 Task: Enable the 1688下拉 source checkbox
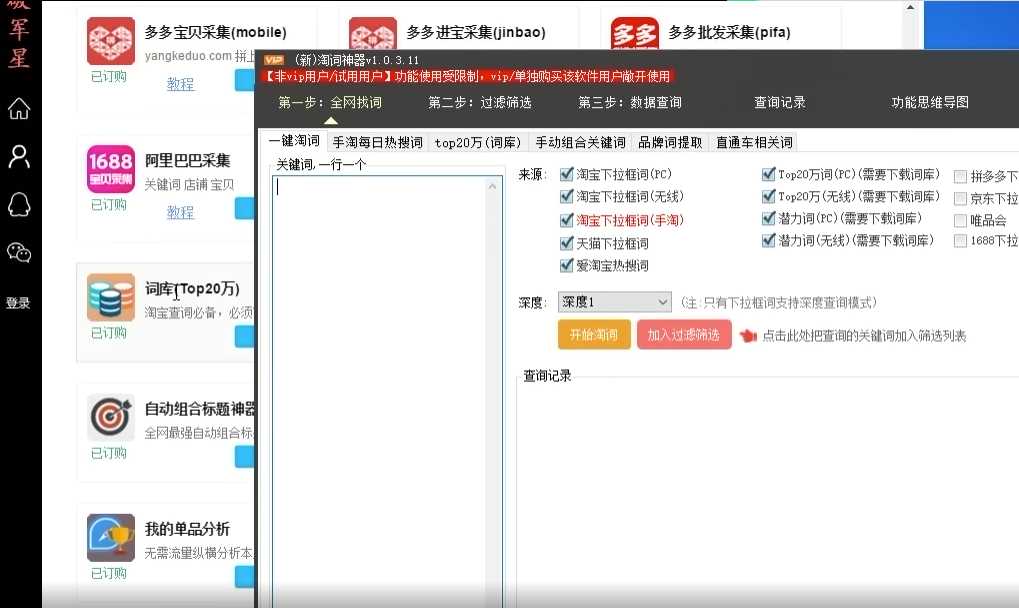tap(960, 241)
